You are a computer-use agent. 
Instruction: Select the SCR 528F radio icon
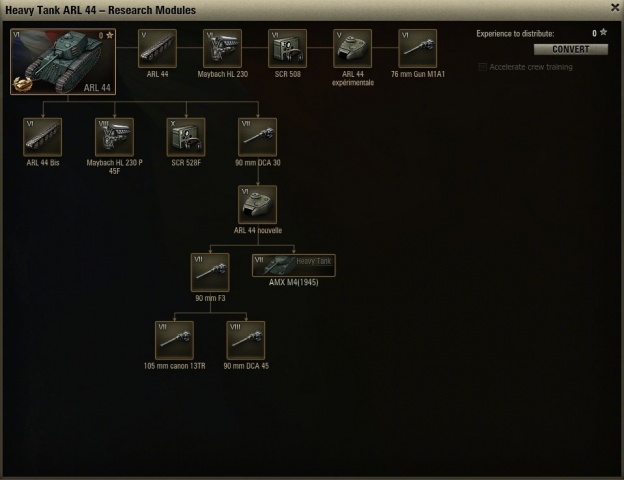pyautogui.click(x=186, y=137)
